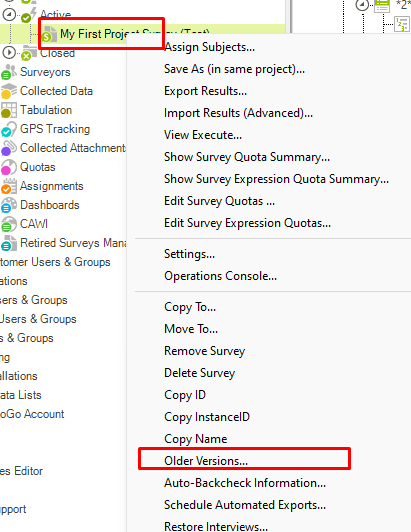Collapse the tree node in right panel
411x532 pixels.
click(x=362, y=5)
